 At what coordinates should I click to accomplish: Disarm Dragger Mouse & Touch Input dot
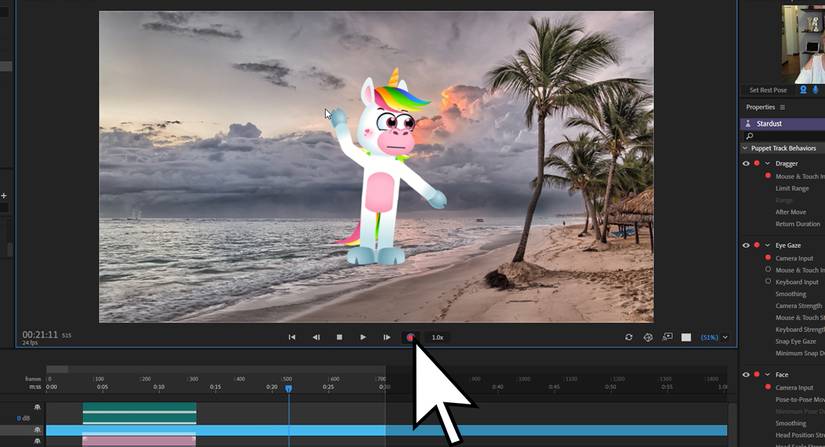pos(768,176)
